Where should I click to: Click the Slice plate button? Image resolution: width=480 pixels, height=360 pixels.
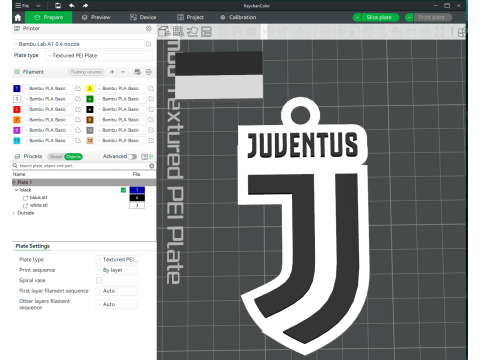pos(380,17)
